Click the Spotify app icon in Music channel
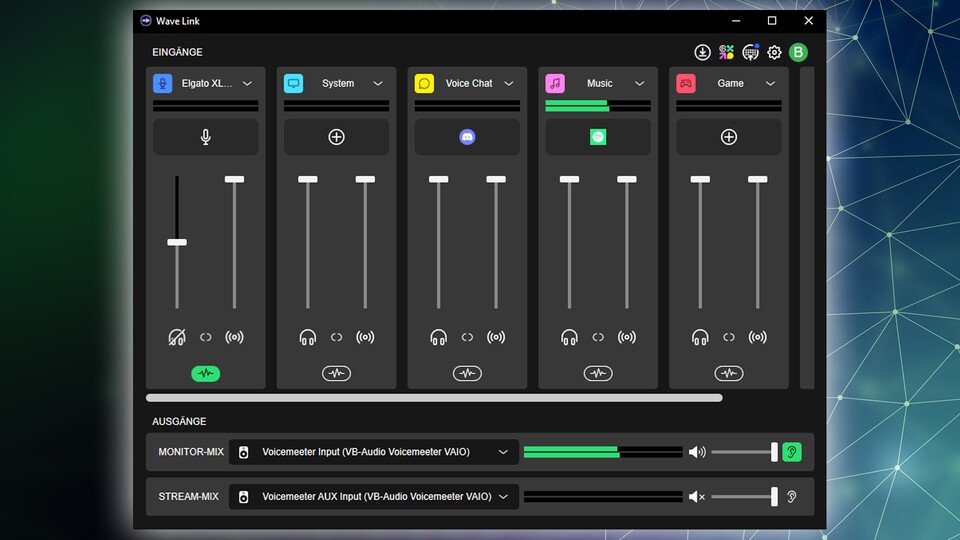Viewport: 960px width, 540px height. pos(598,137)
